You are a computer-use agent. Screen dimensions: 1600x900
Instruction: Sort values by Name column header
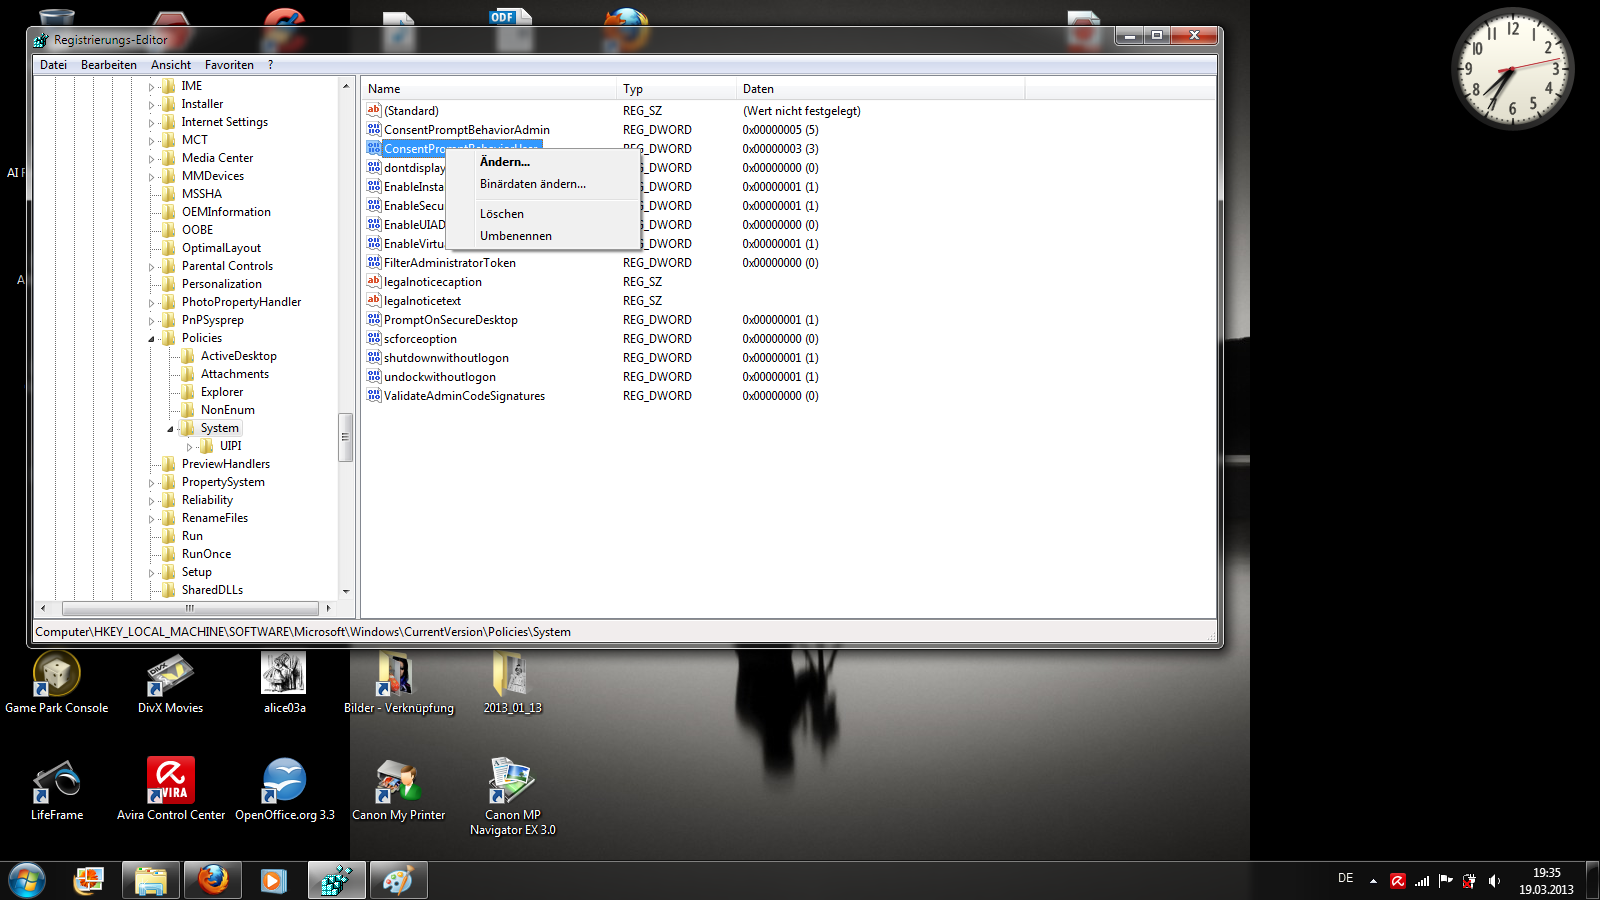point(488,89)
